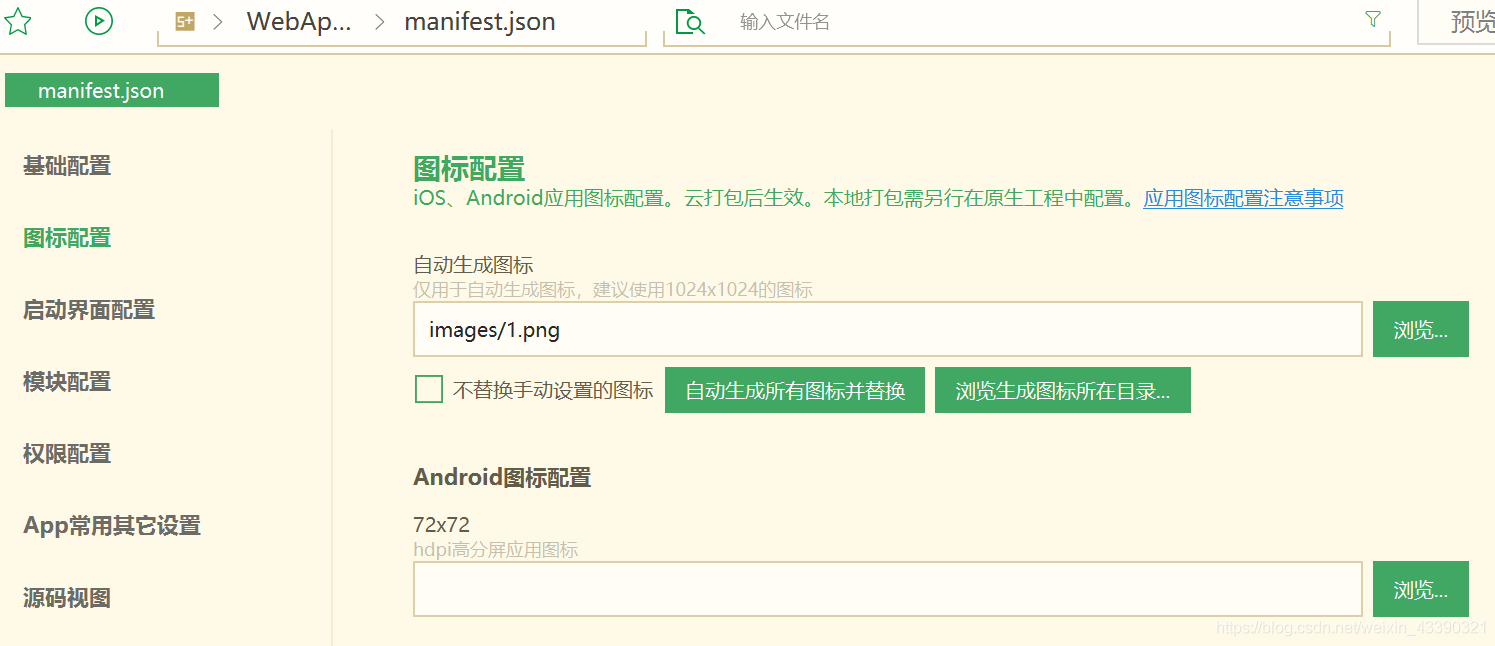Click the Android图标配置 heading
The width and height of the screenshot is (1495, 646).
(502, 477)
